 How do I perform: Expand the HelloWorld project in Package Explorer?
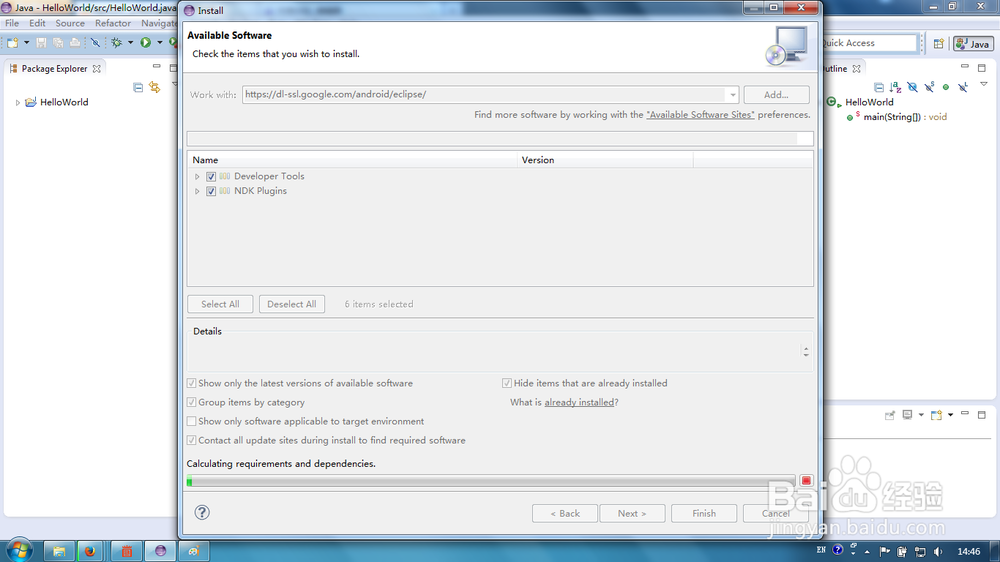(x=17, y=103)
